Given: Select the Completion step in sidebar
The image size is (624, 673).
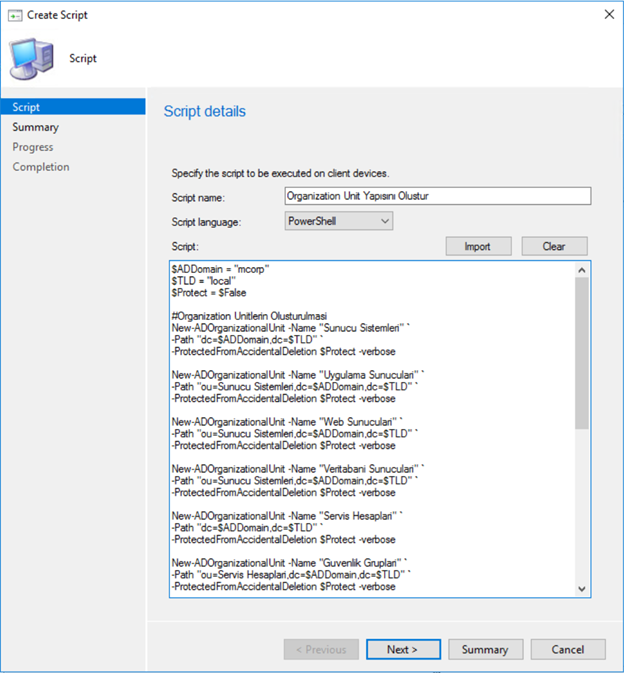Looking at the screenshot, I should tap(41, 167).
